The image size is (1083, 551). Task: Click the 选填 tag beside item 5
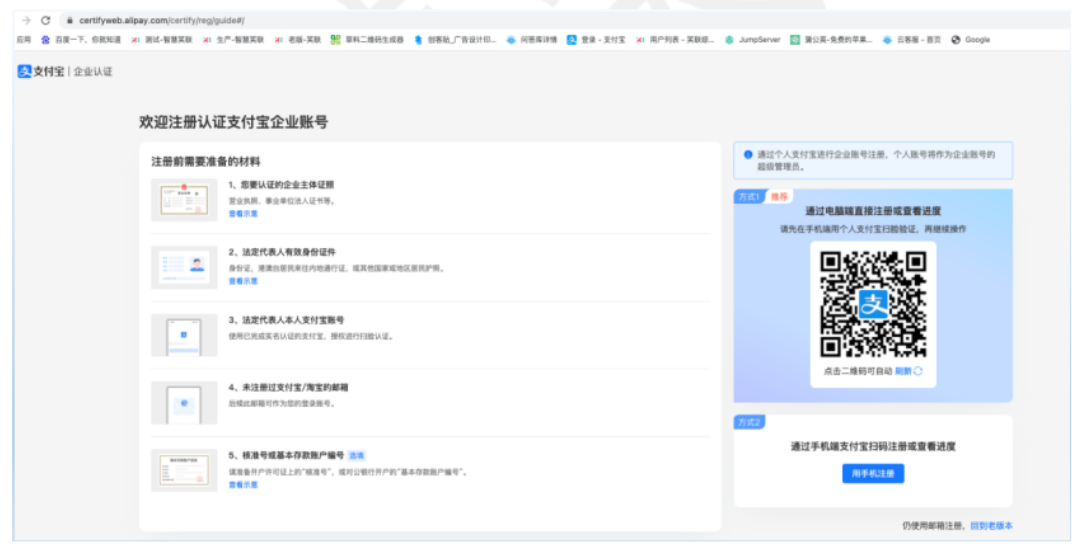(x=356, y=456)
